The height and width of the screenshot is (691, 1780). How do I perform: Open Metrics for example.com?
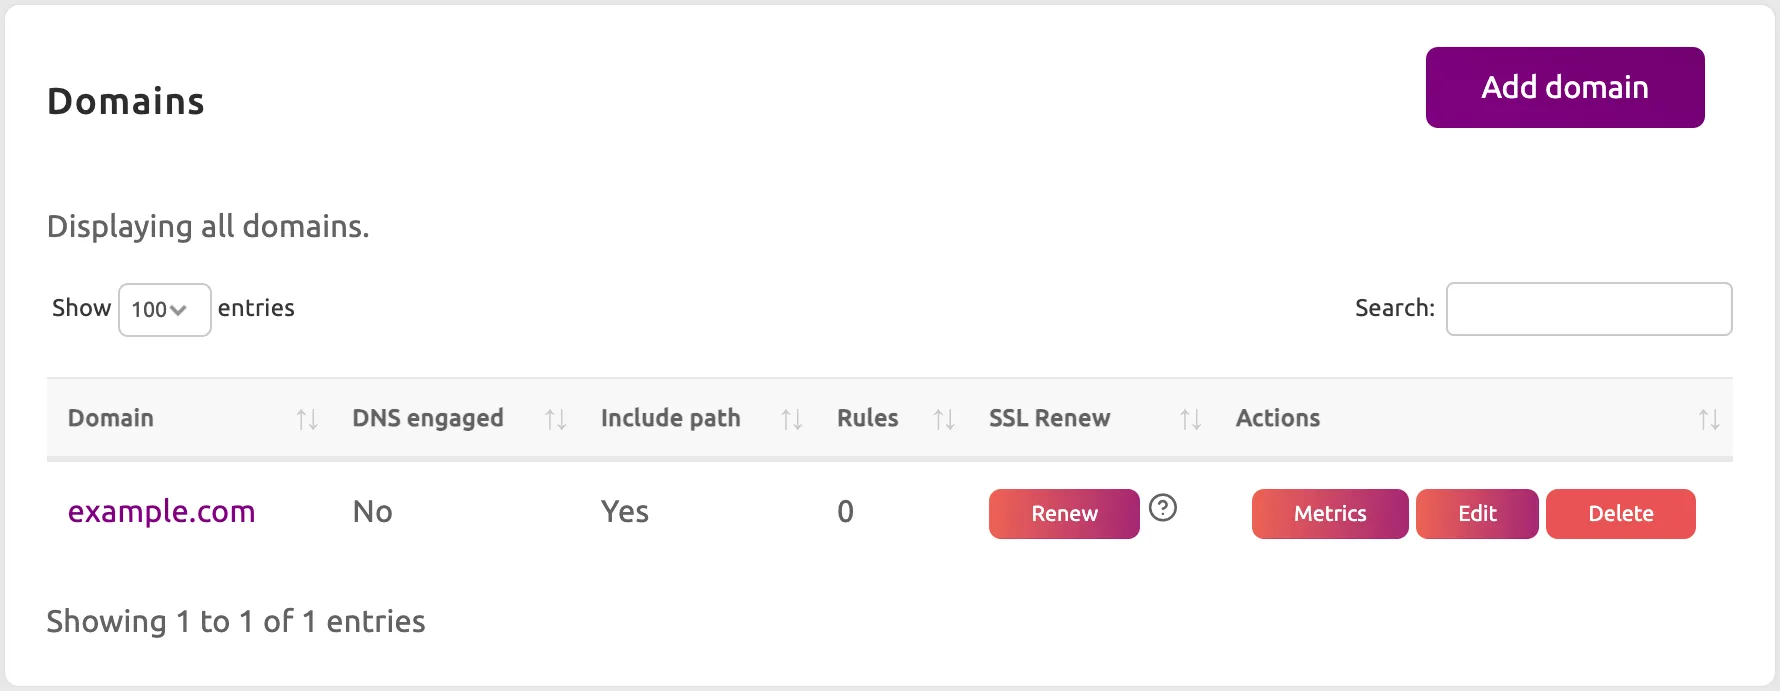point(1329,514)
